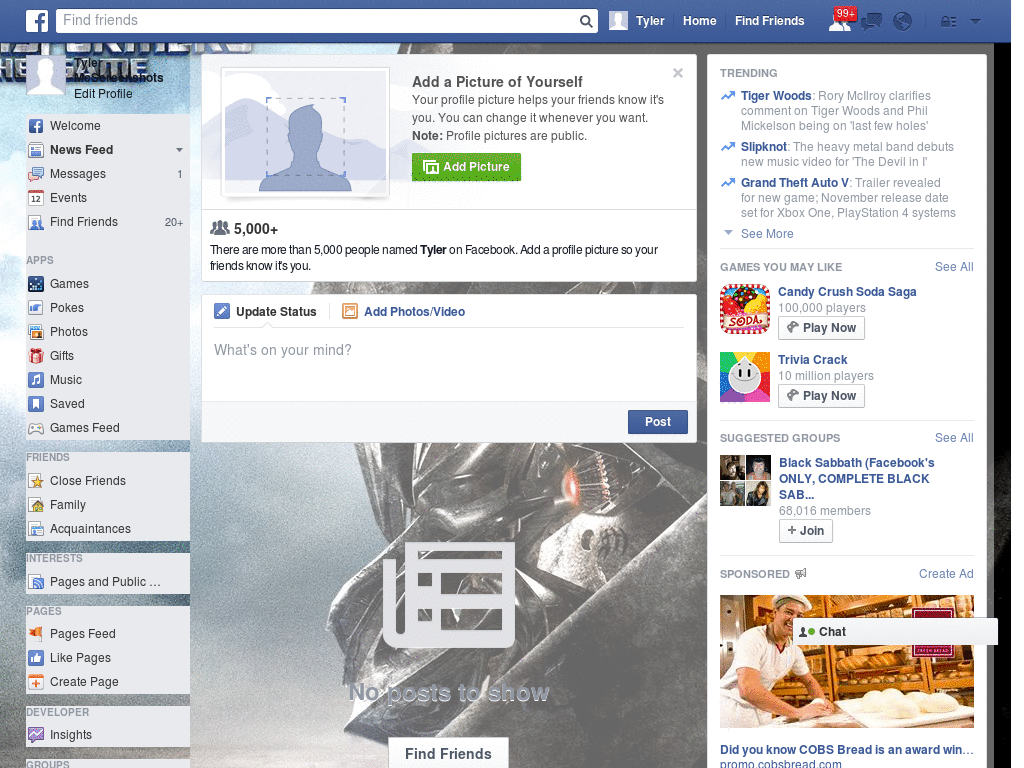Click the profile picture placeholder image

(x=305, y=133)
